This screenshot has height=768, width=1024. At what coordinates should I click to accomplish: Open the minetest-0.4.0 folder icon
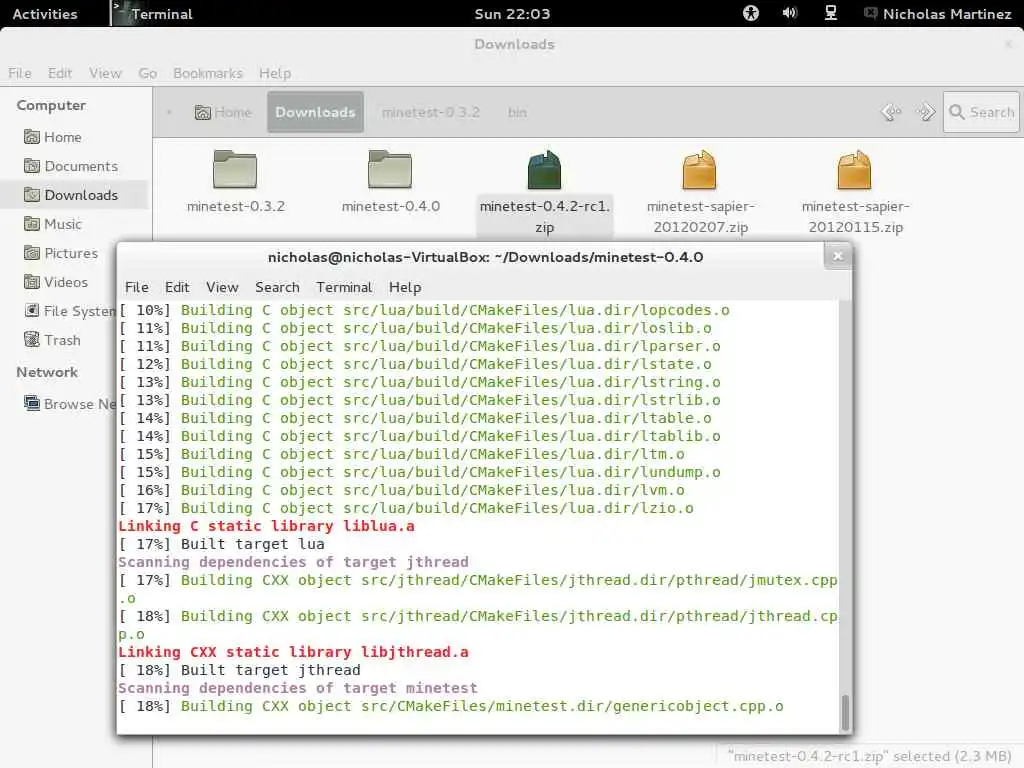(390, 169)
